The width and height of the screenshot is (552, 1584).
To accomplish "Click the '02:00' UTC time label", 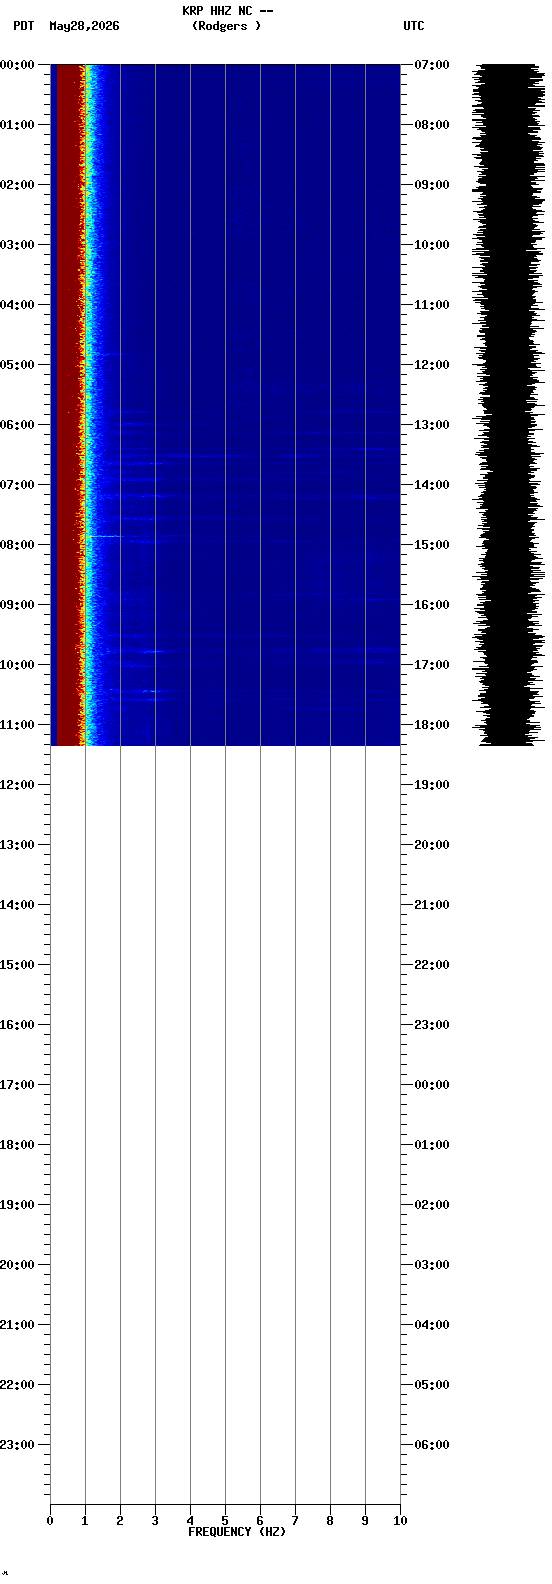I will (432, 1205).
